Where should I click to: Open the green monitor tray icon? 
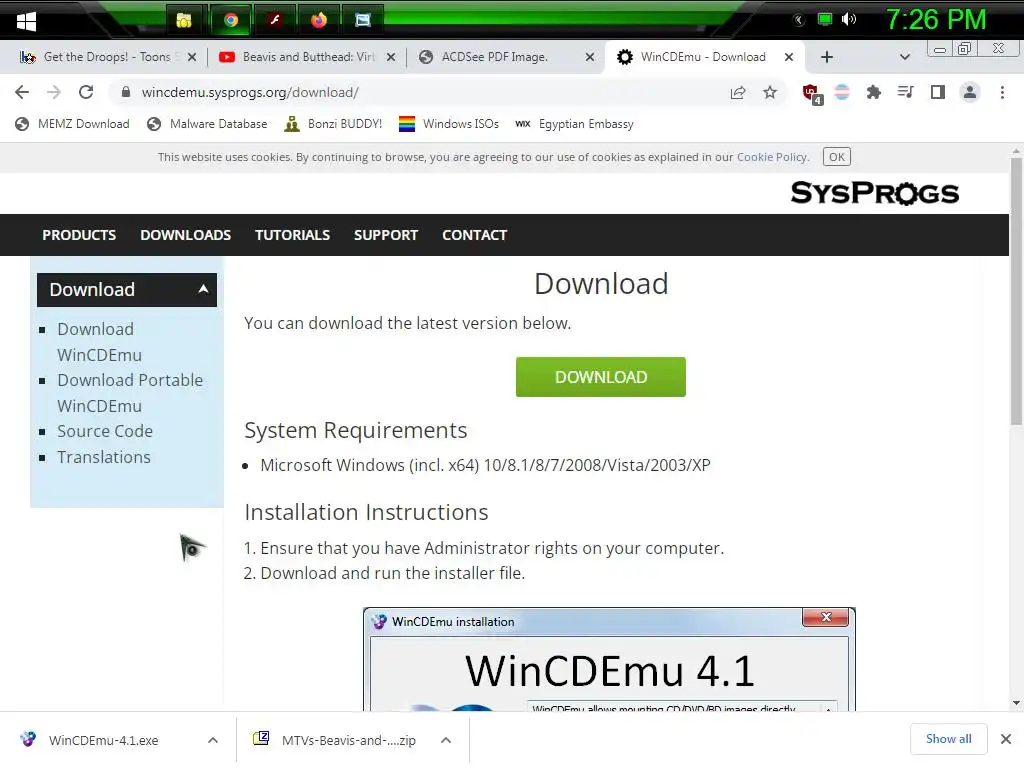point(825,20)
